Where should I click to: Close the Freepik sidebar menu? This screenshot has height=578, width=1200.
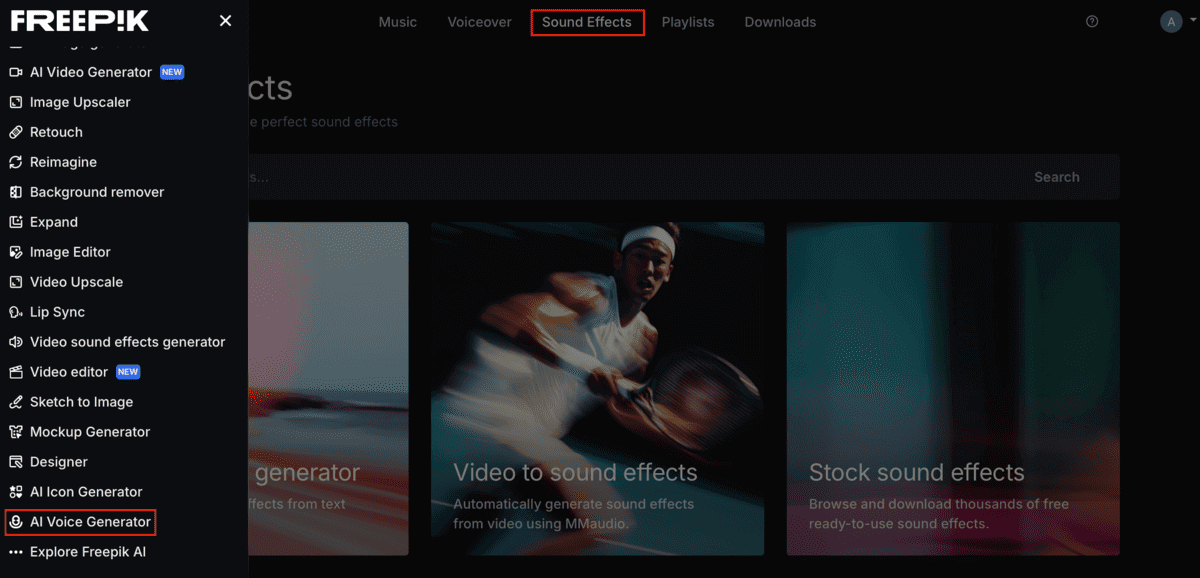click(225, 21)
